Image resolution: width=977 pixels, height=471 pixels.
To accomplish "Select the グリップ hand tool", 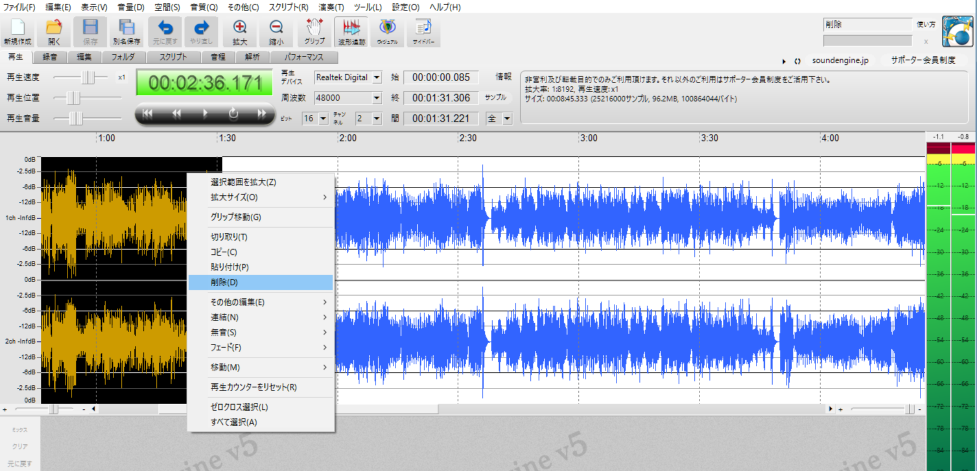I will pyautogui.click(x=314, y=32).
